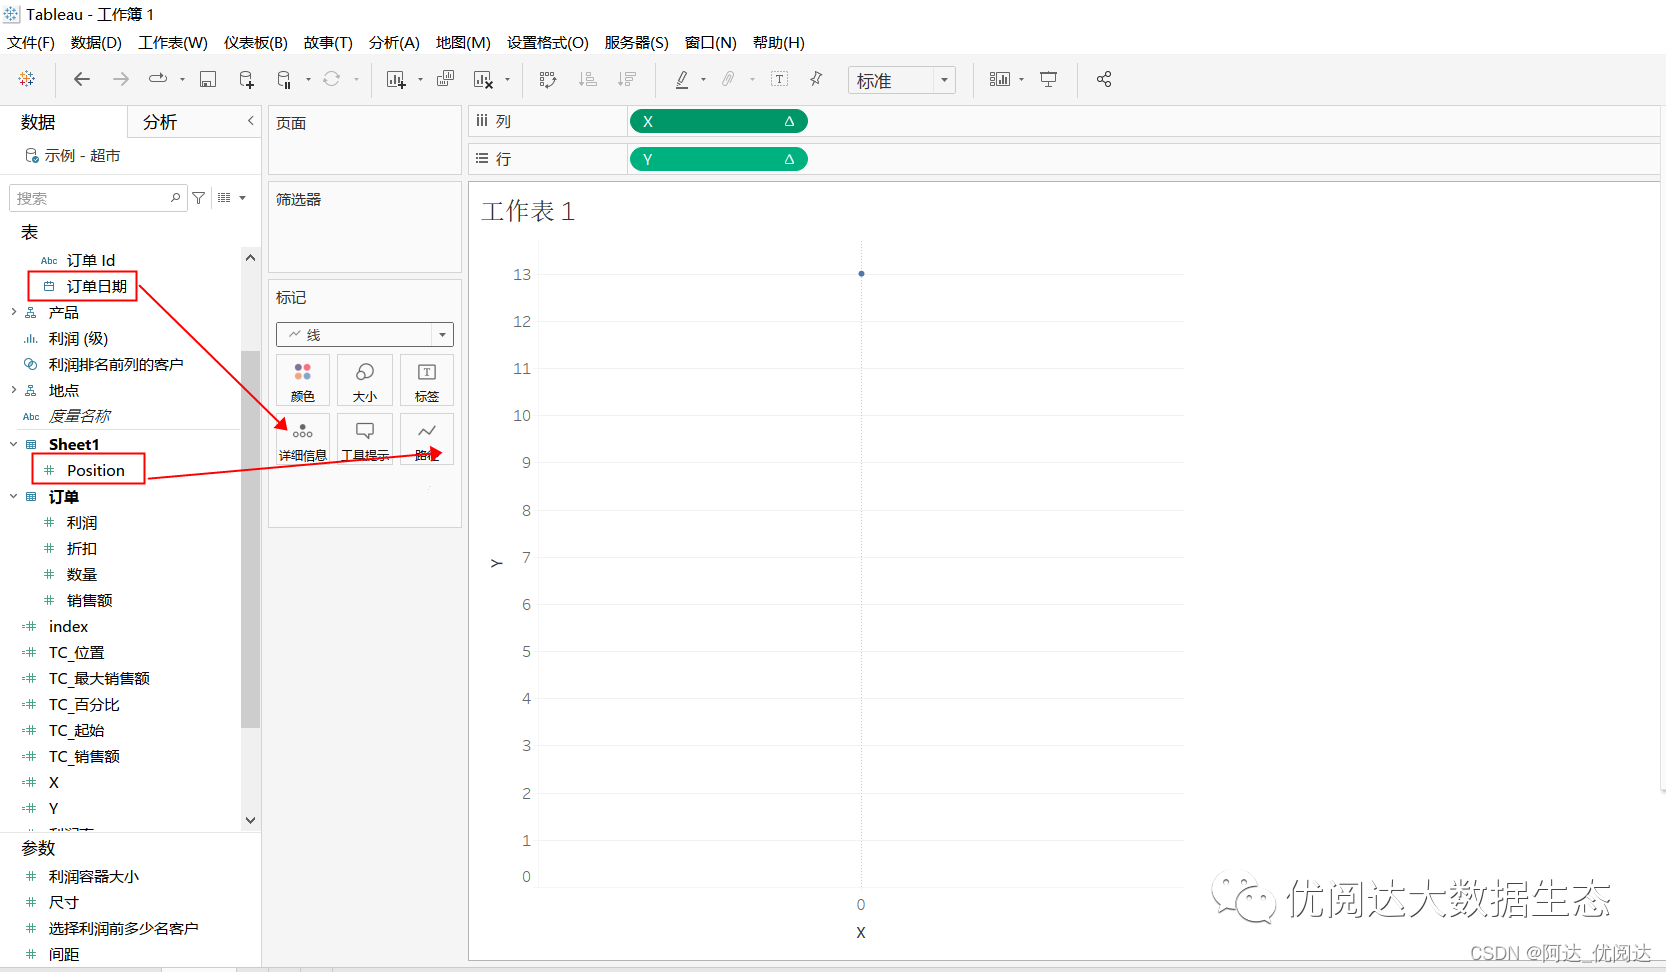
Task: Open Show Me cards icon
Action: [1000, 79]
